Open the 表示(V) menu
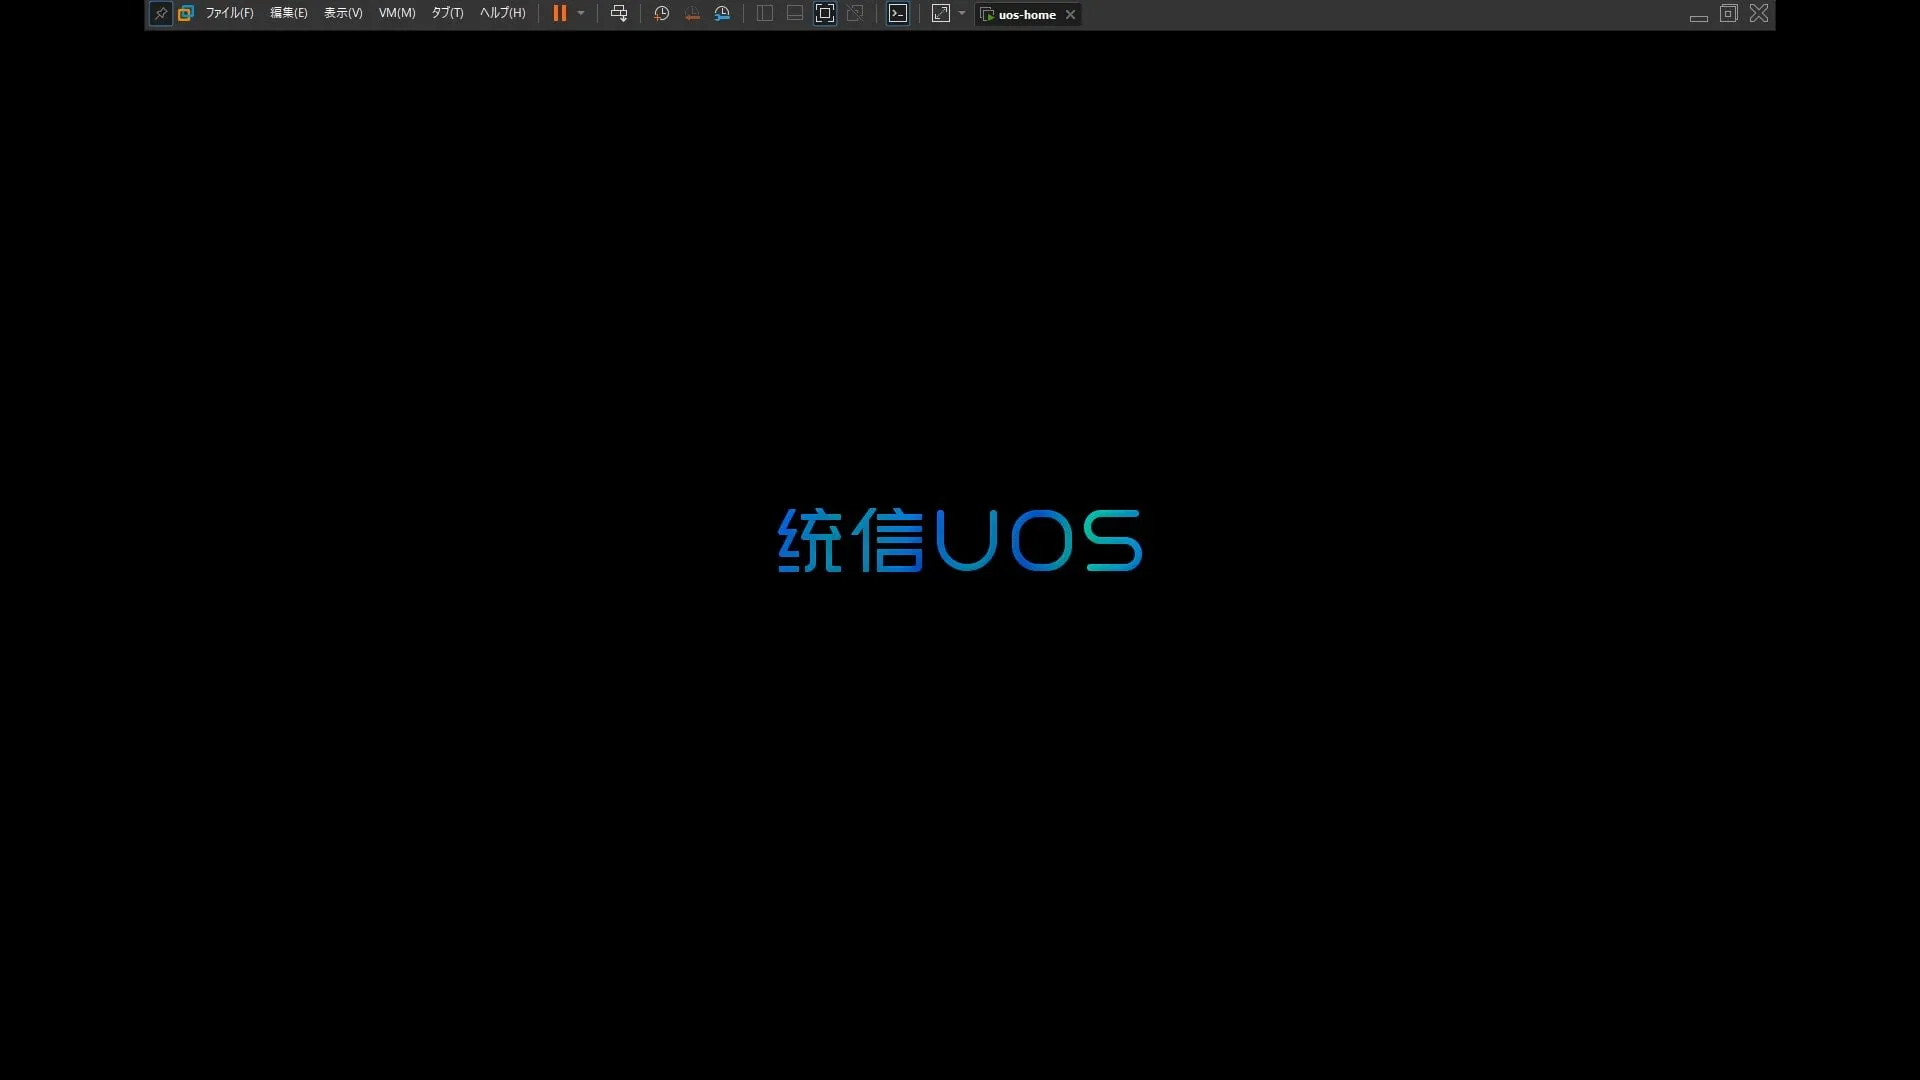The height and width of the screenshot is (1080, 1920). pyautogui.click(x=343, y=14)
